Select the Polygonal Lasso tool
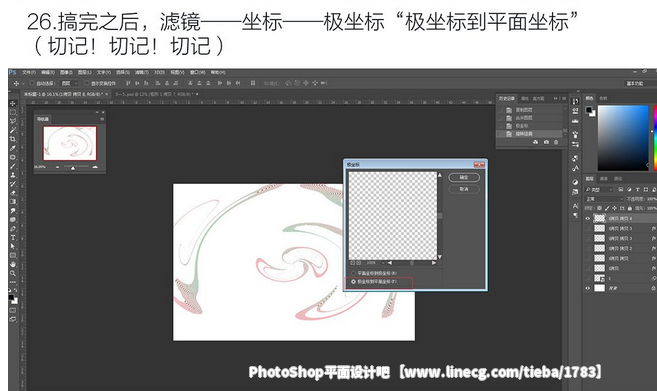This screenshot has width=657, height=391. [13, 121]
